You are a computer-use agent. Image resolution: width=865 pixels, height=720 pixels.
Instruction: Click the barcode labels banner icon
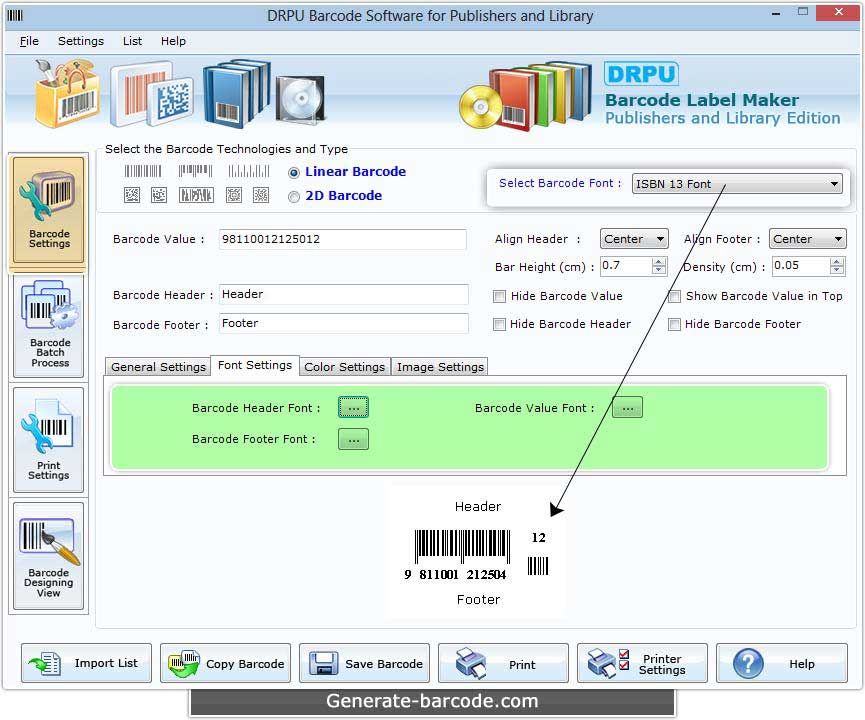(152, 94)
